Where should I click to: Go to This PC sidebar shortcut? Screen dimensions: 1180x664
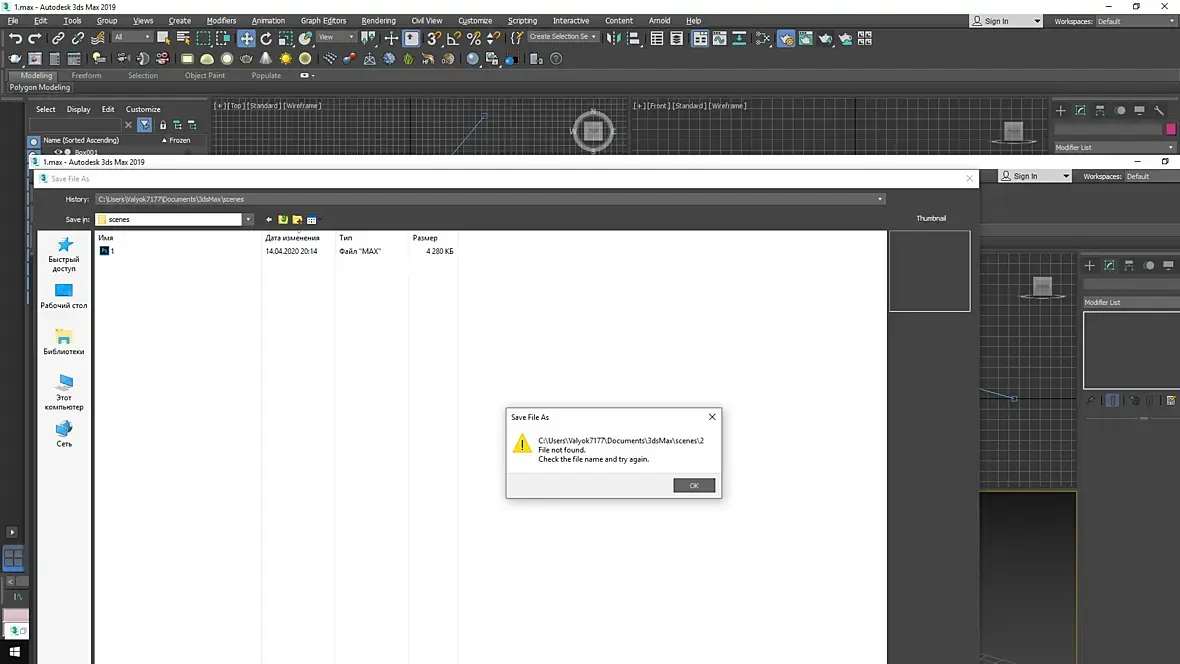[x=64, y=392]
